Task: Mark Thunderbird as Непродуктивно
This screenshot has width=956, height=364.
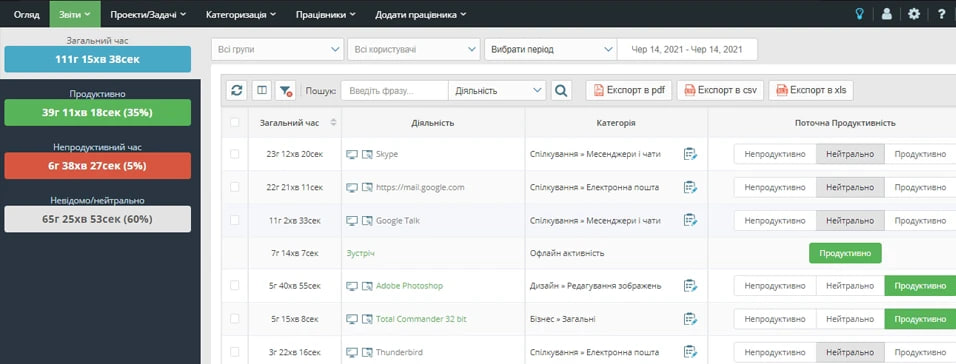Action: pyautogui.click(x=775, y=352)
